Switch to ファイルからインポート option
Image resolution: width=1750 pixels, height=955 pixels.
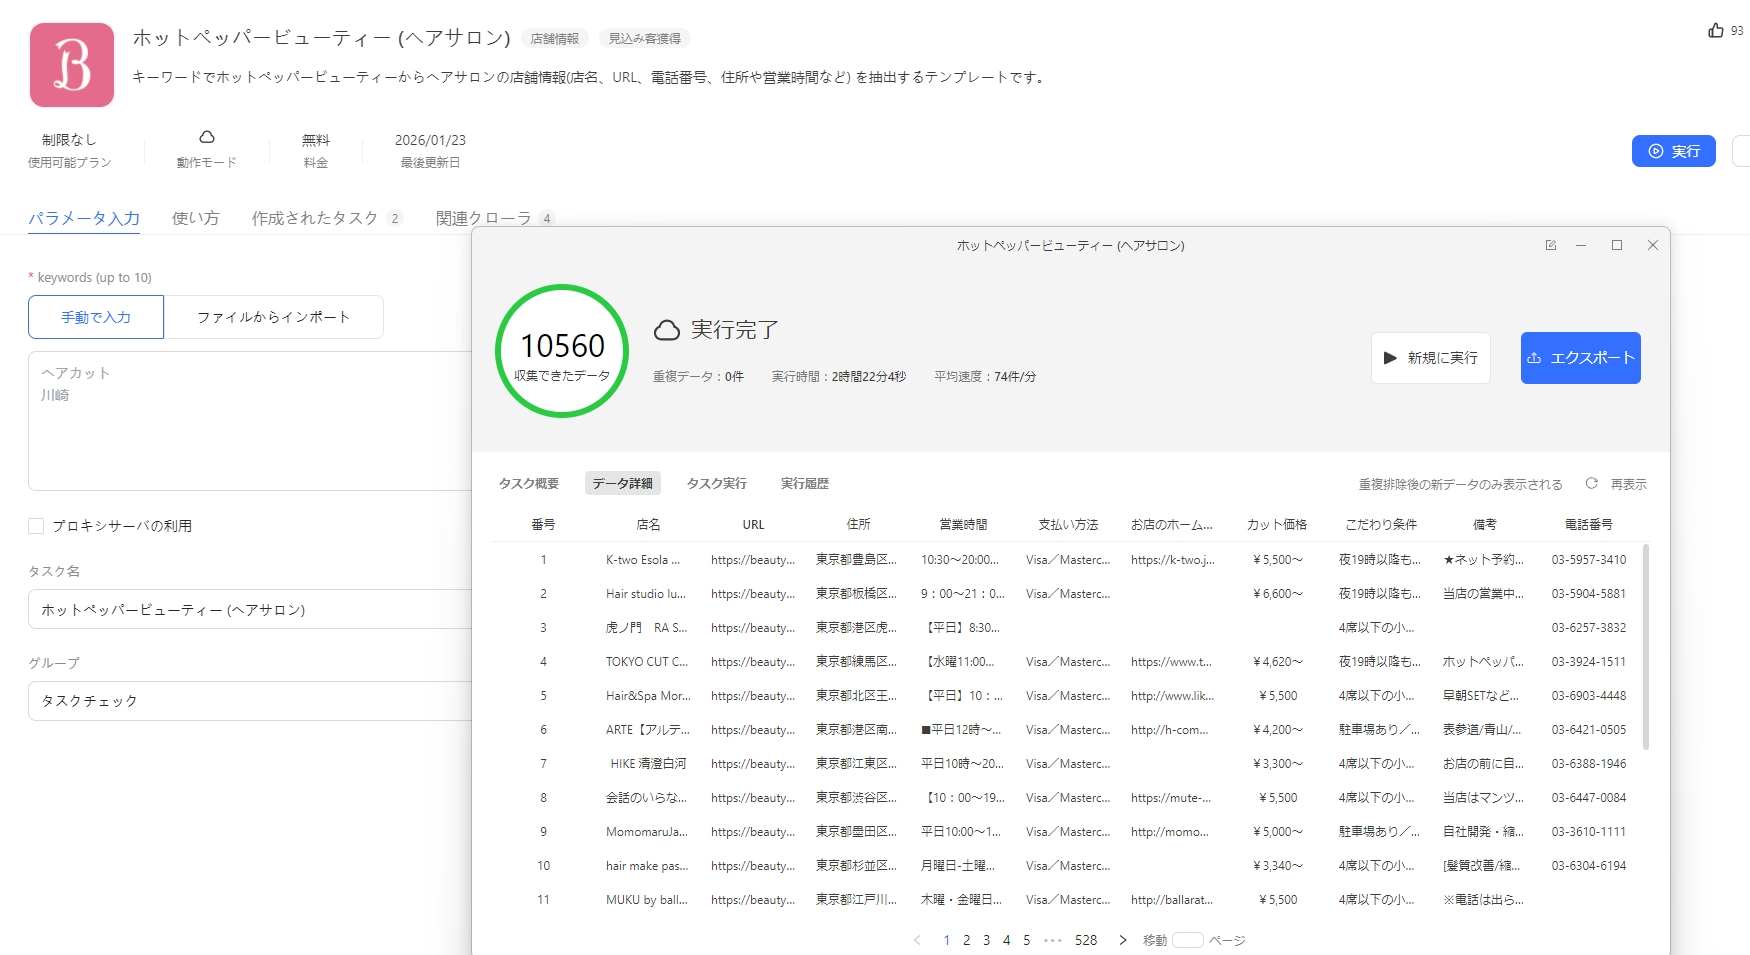[x=273, y=317]
